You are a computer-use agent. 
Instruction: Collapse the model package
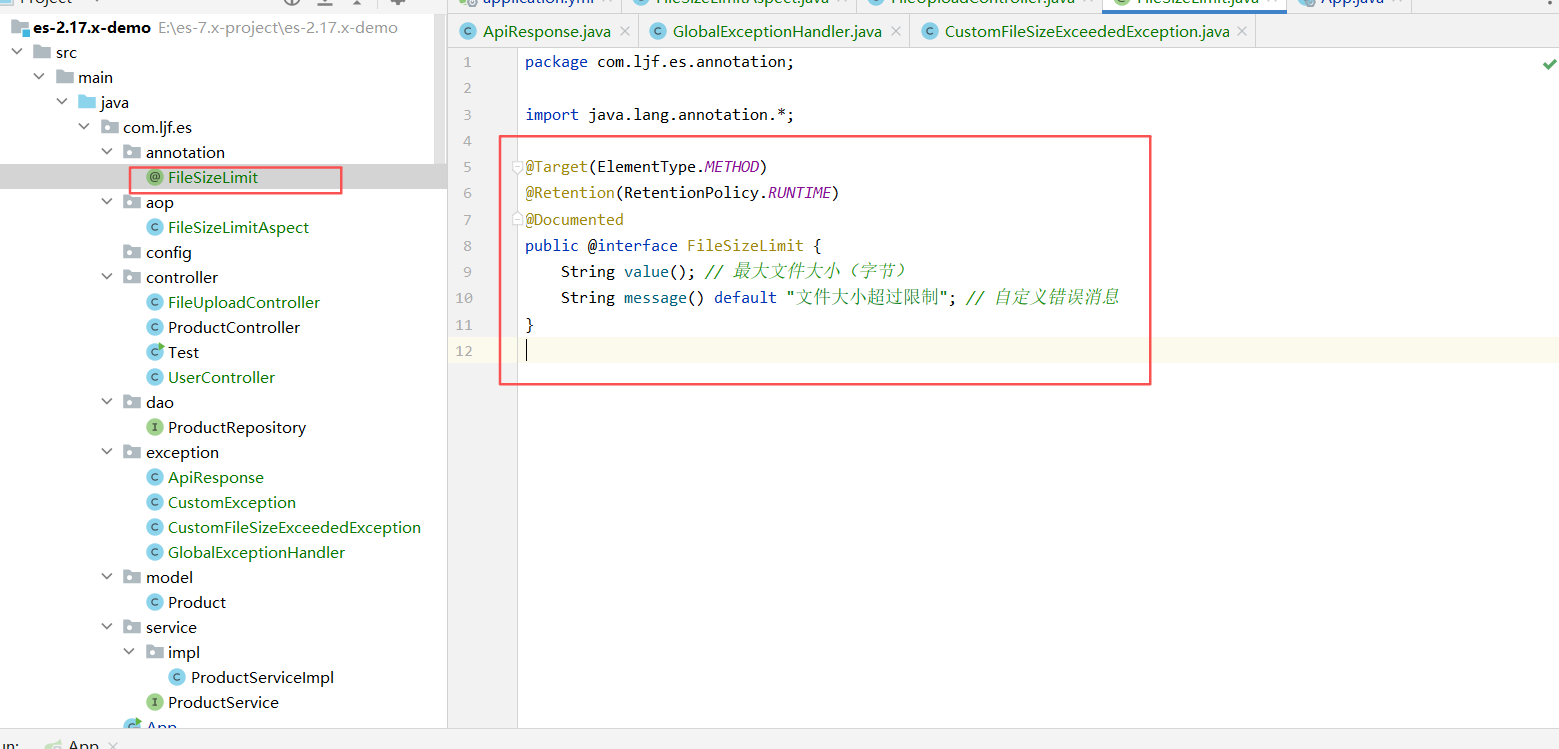tap(108, 577)
